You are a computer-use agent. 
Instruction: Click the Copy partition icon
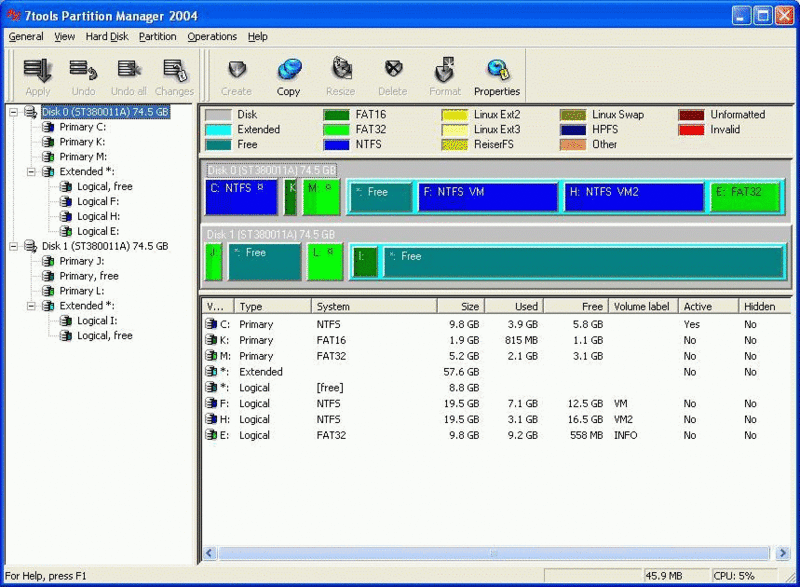coord(289,76)
